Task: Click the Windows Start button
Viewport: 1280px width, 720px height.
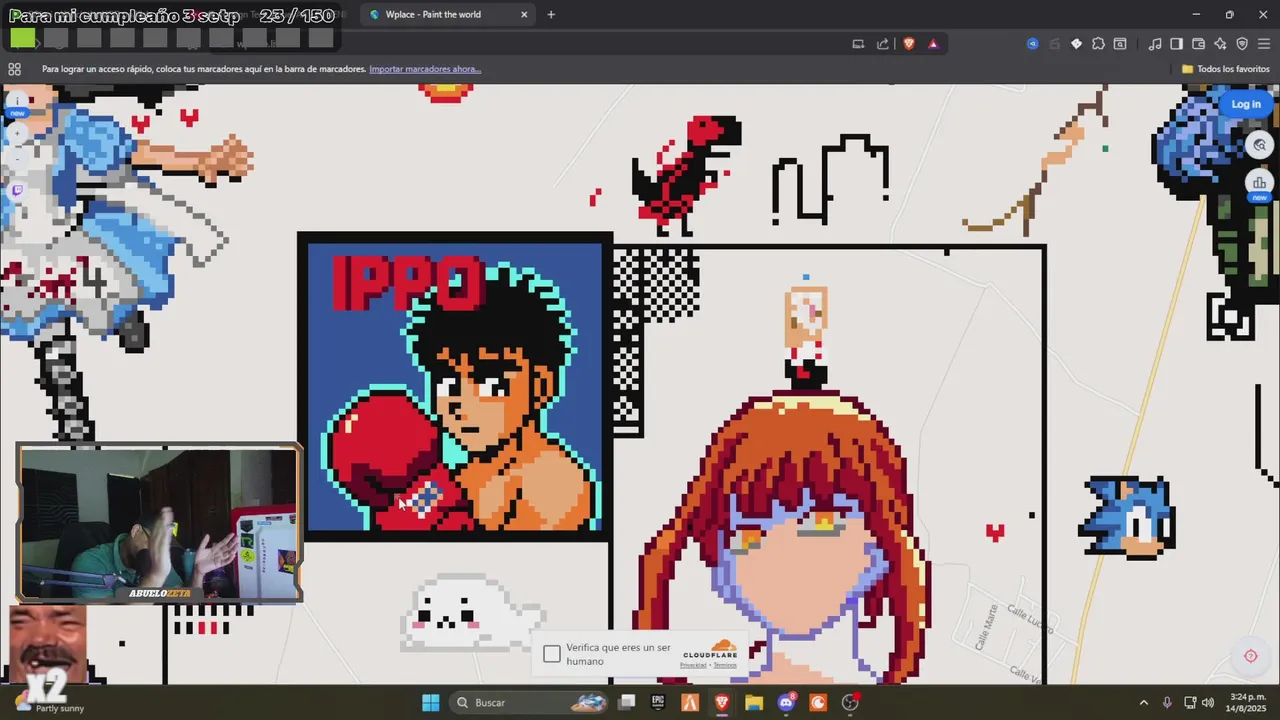Action: [x=431, y=702]
